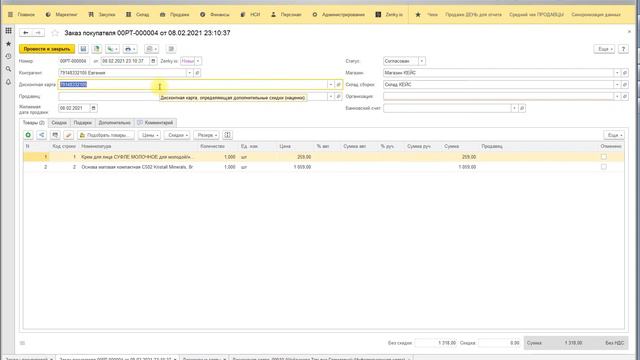Expand the Дисконтная карта dropdown arrow
Image resolution: width=640 pixels, height=360 pixels.
[x=331, y=84]
